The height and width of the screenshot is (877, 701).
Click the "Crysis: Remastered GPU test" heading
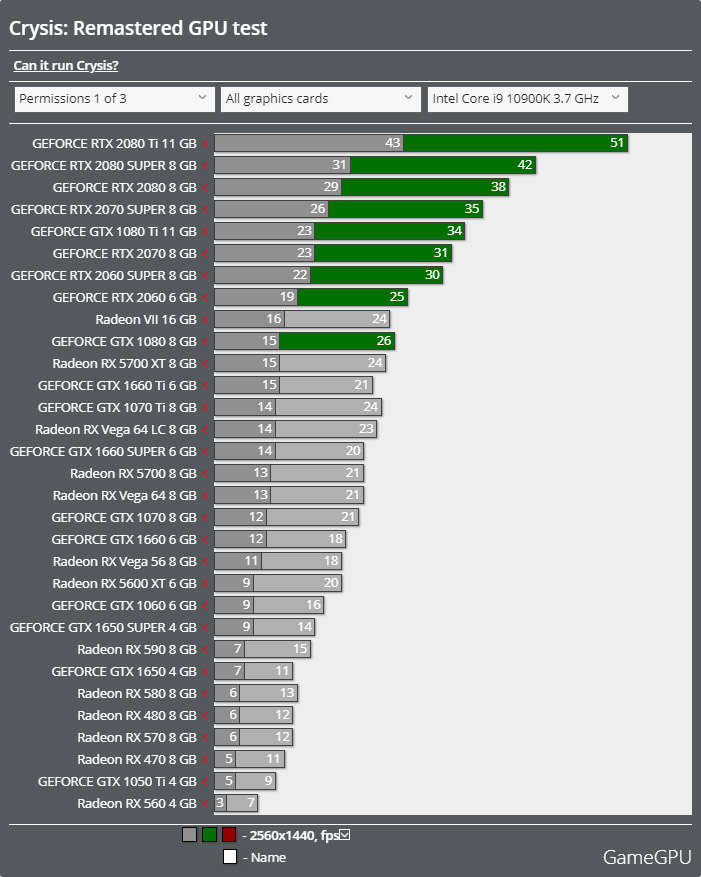pos(138,28)
